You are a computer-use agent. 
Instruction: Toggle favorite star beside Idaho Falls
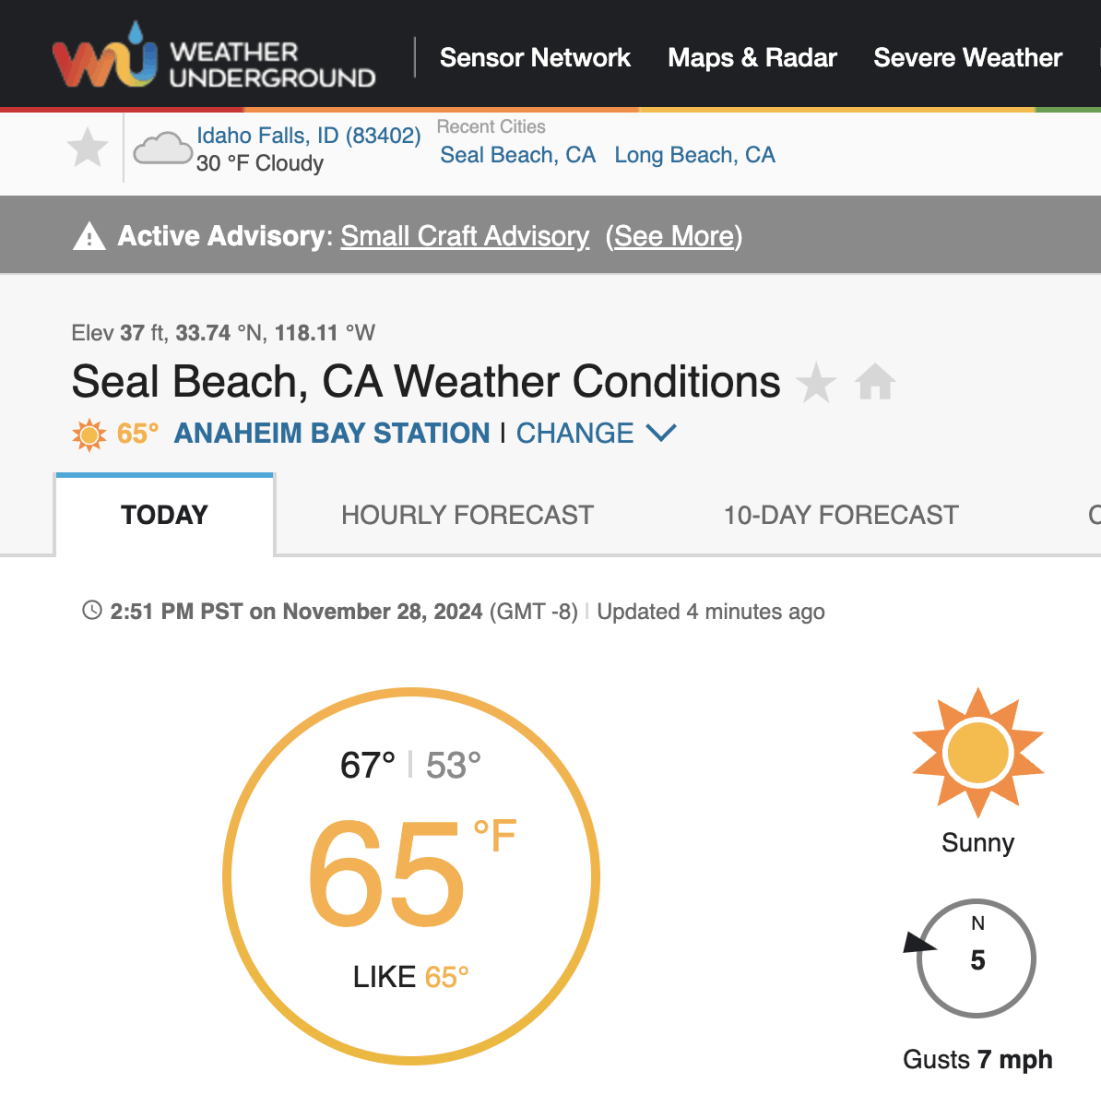coord(87,148)
